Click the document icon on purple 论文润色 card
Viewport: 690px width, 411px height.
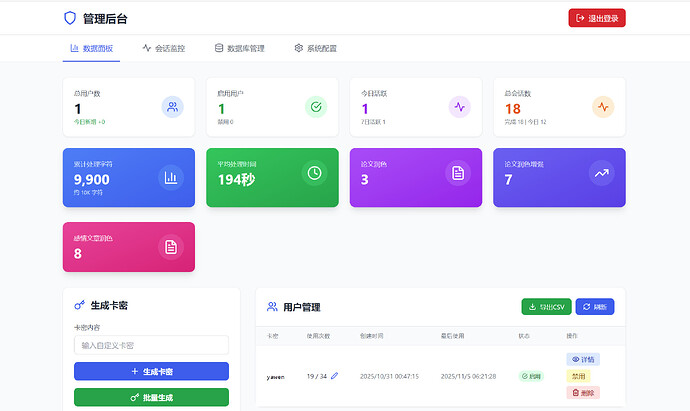tap(458, 173)
